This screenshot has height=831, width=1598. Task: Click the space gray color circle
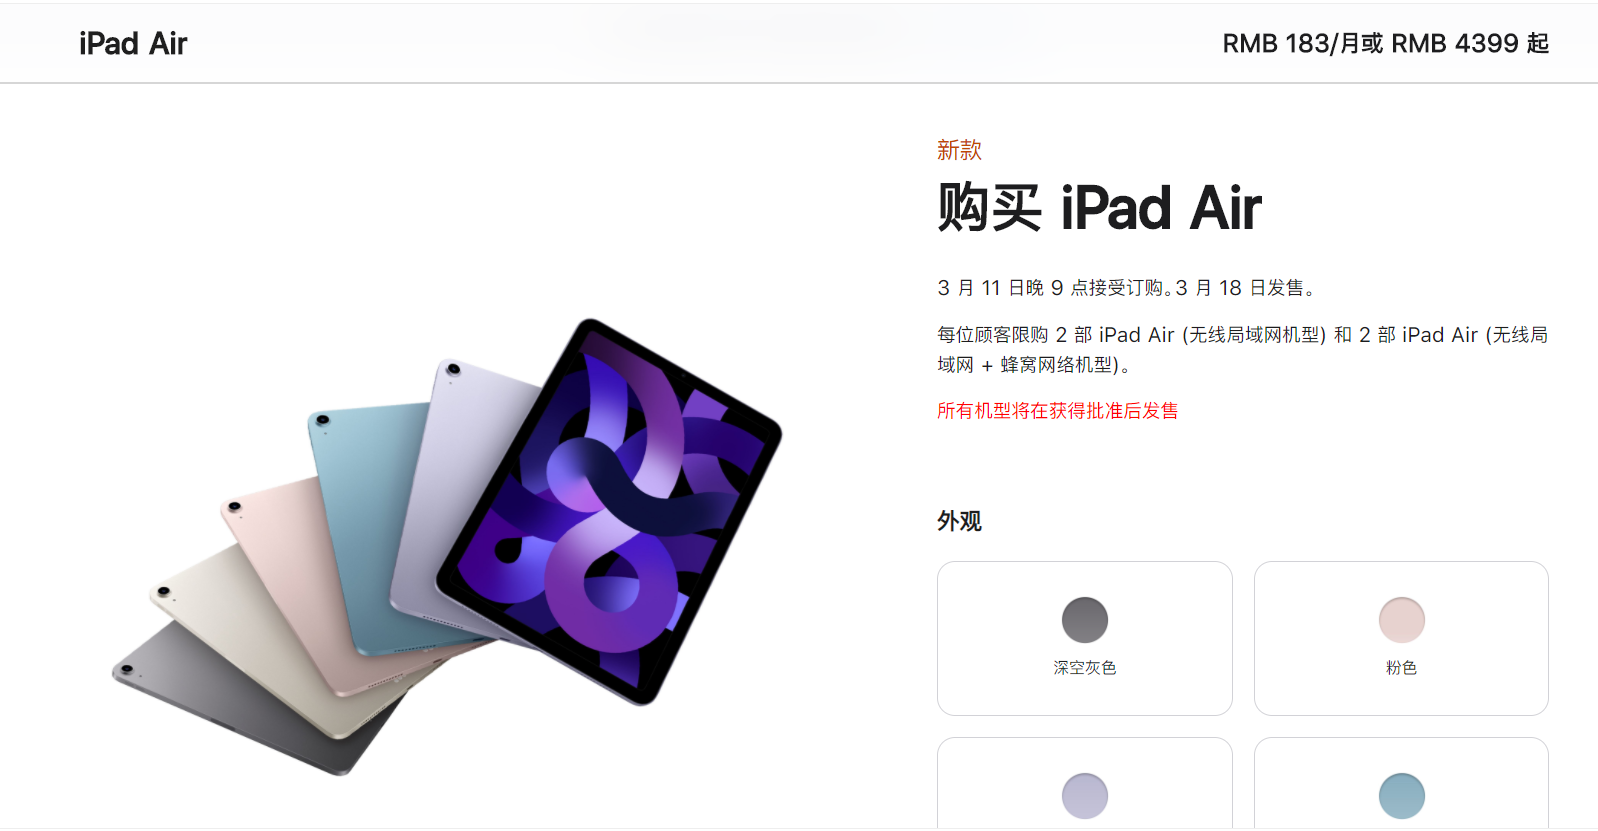[1084, 620]
